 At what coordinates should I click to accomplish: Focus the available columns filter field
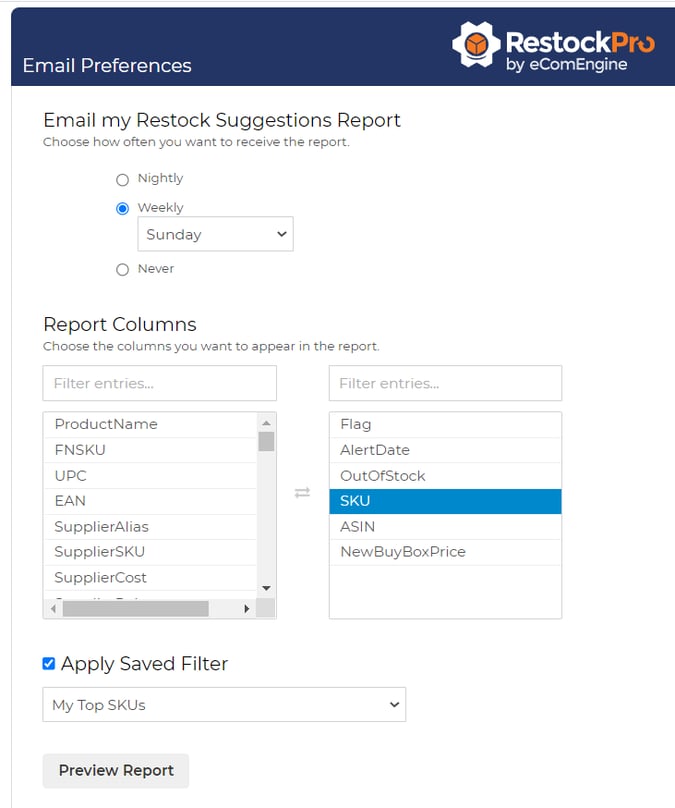pyautogui.click(x=160, y=383)
